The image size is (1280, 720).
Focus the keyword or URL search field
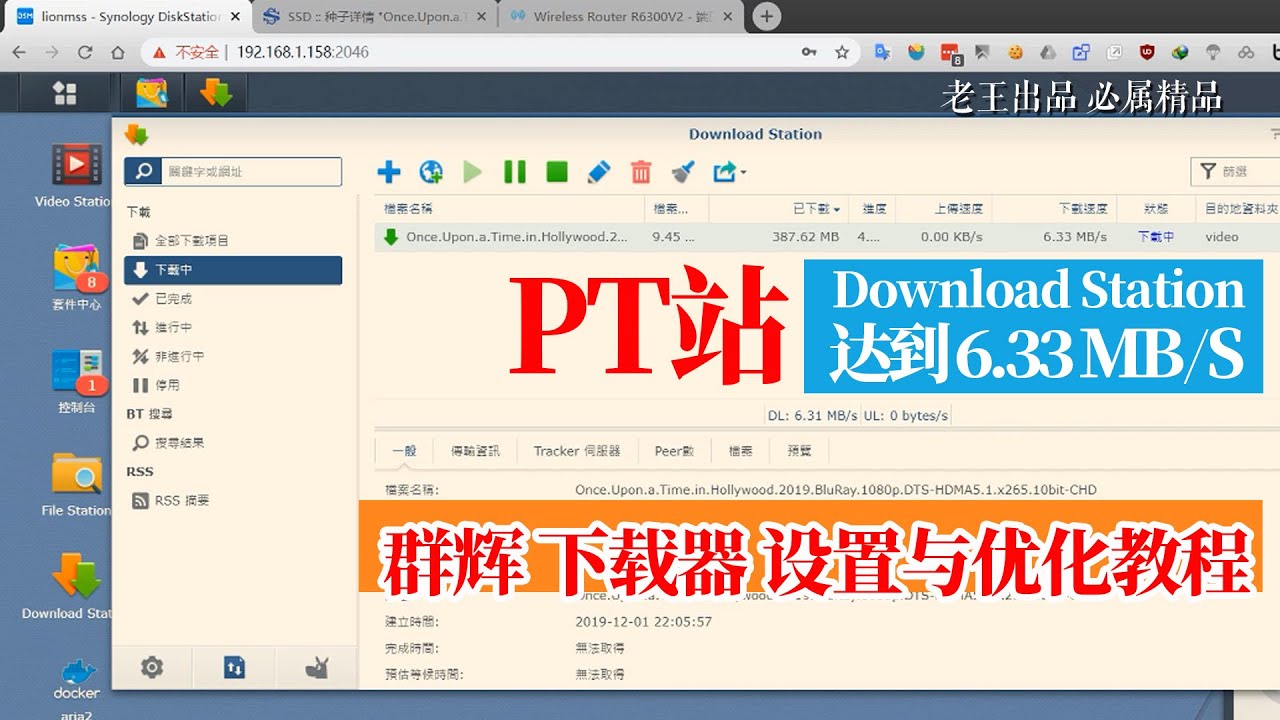[250, 172]
